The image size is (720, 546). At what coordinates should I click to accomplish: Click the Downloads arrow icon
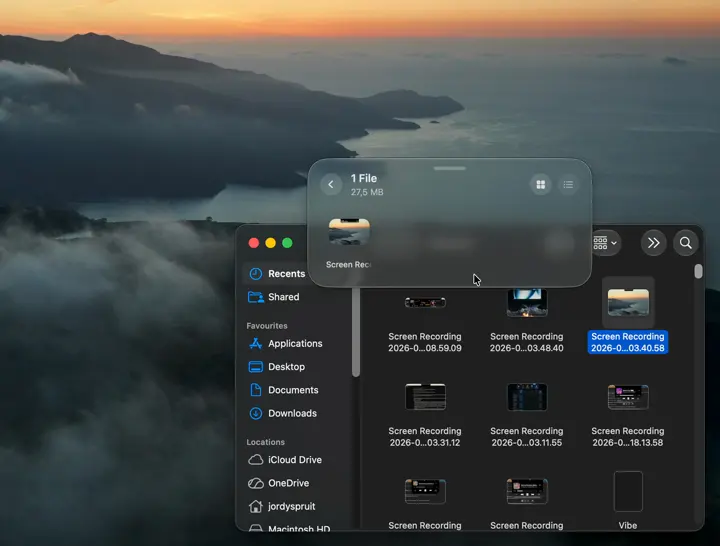click(256, 413)
